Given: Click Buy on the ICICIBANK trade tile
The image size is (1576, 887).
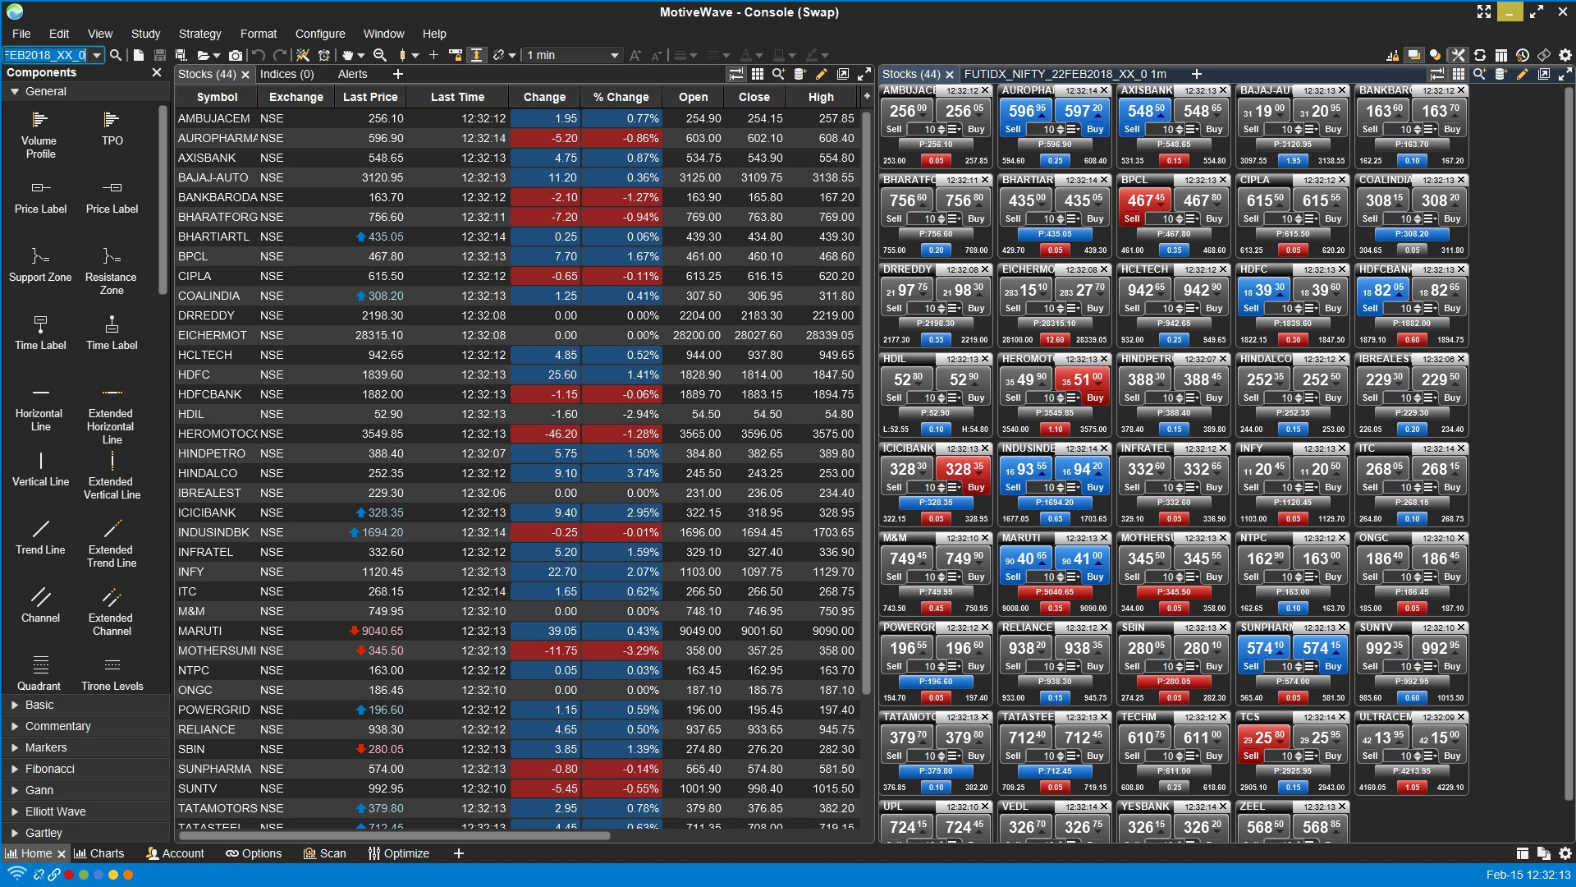Looking at the screenshot, I should [976, 488].
